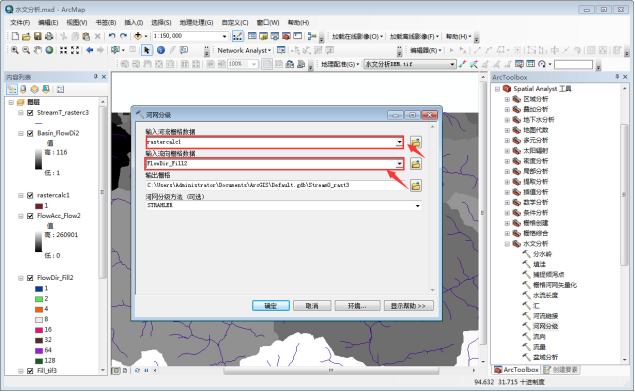Uncheck the Basin_FlowDi2 layer checkbox
635x392 pixels.
click(x=30, y=133)
